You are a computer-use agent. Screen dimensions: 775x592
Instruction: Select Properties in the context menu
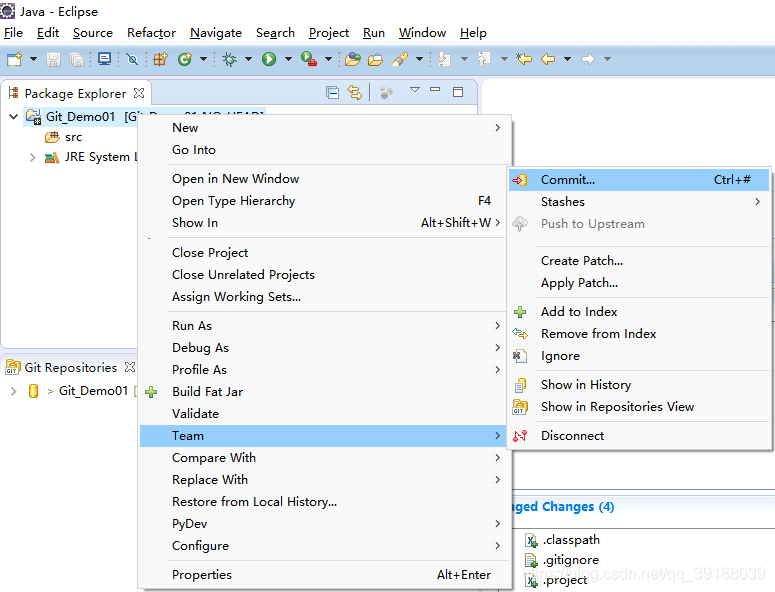pos(324,575)
